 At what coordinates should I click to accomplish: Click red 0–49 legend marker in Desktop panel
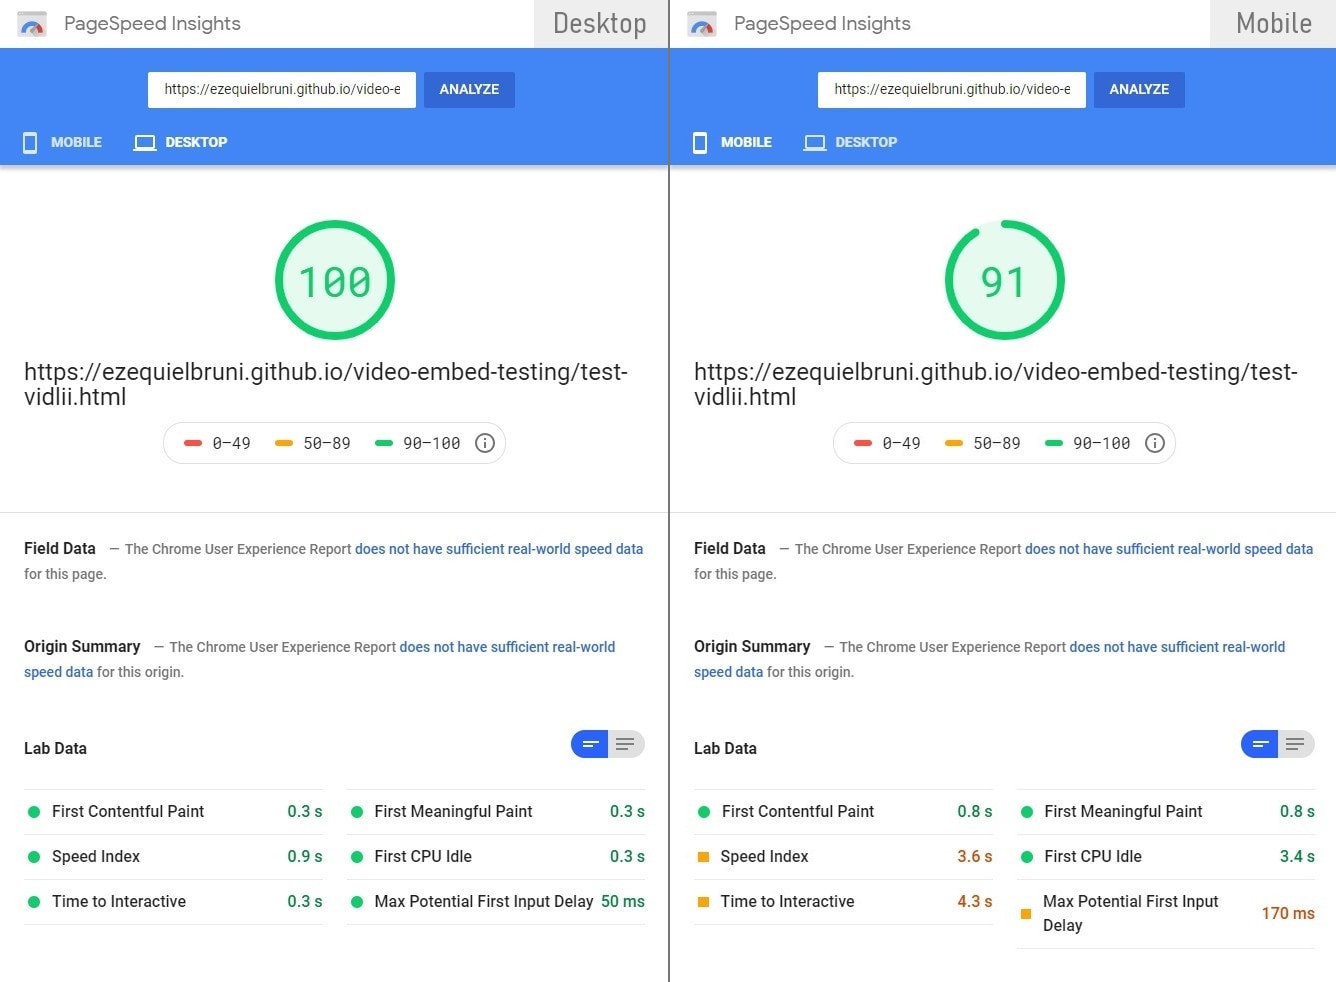coord(193,443)
